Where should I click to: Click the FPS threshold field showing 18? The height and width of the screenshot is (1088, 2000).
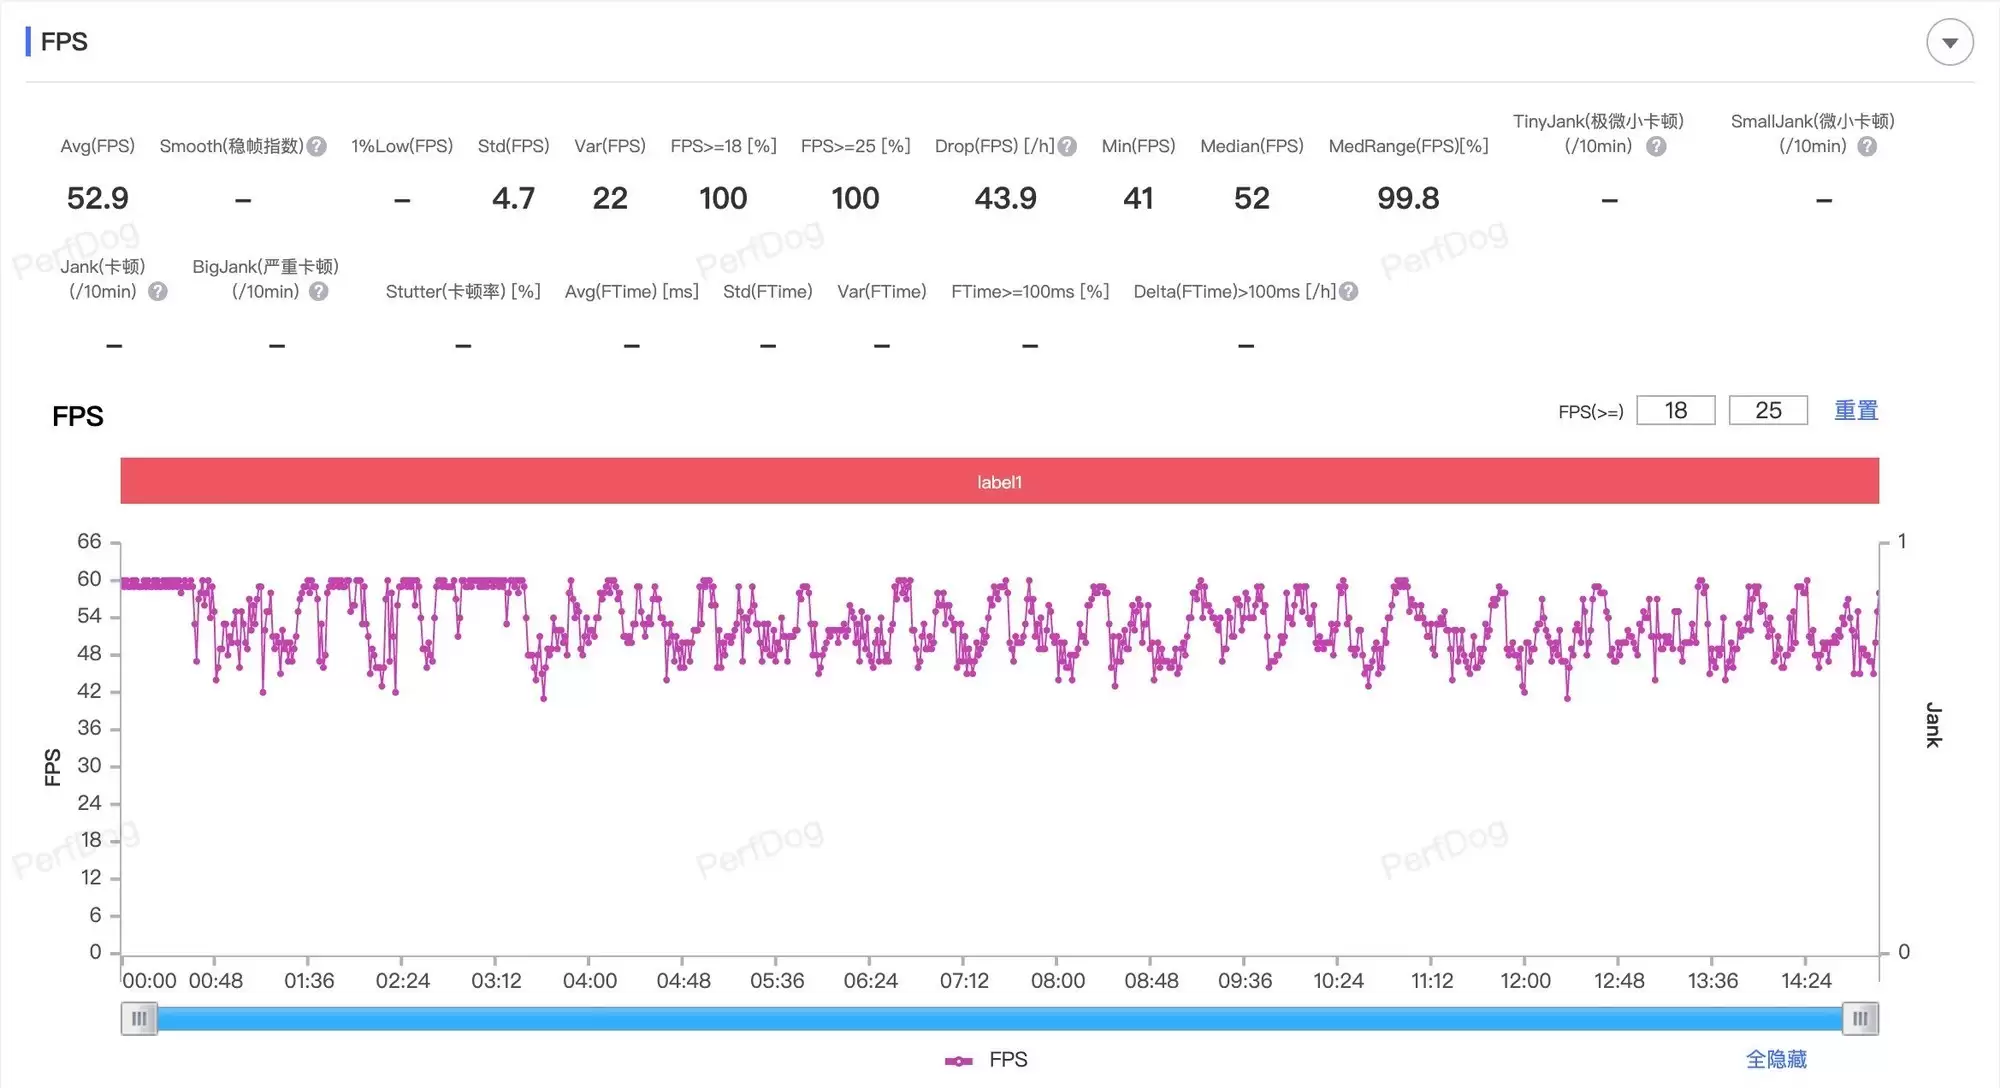coord(1675,410)
